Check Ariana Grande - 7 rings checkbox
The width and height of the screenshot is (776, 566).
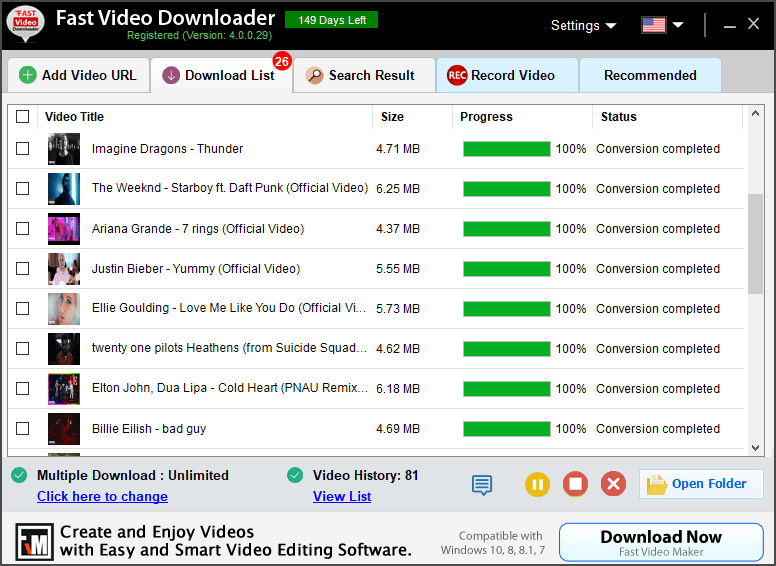(x=22, y=229)
